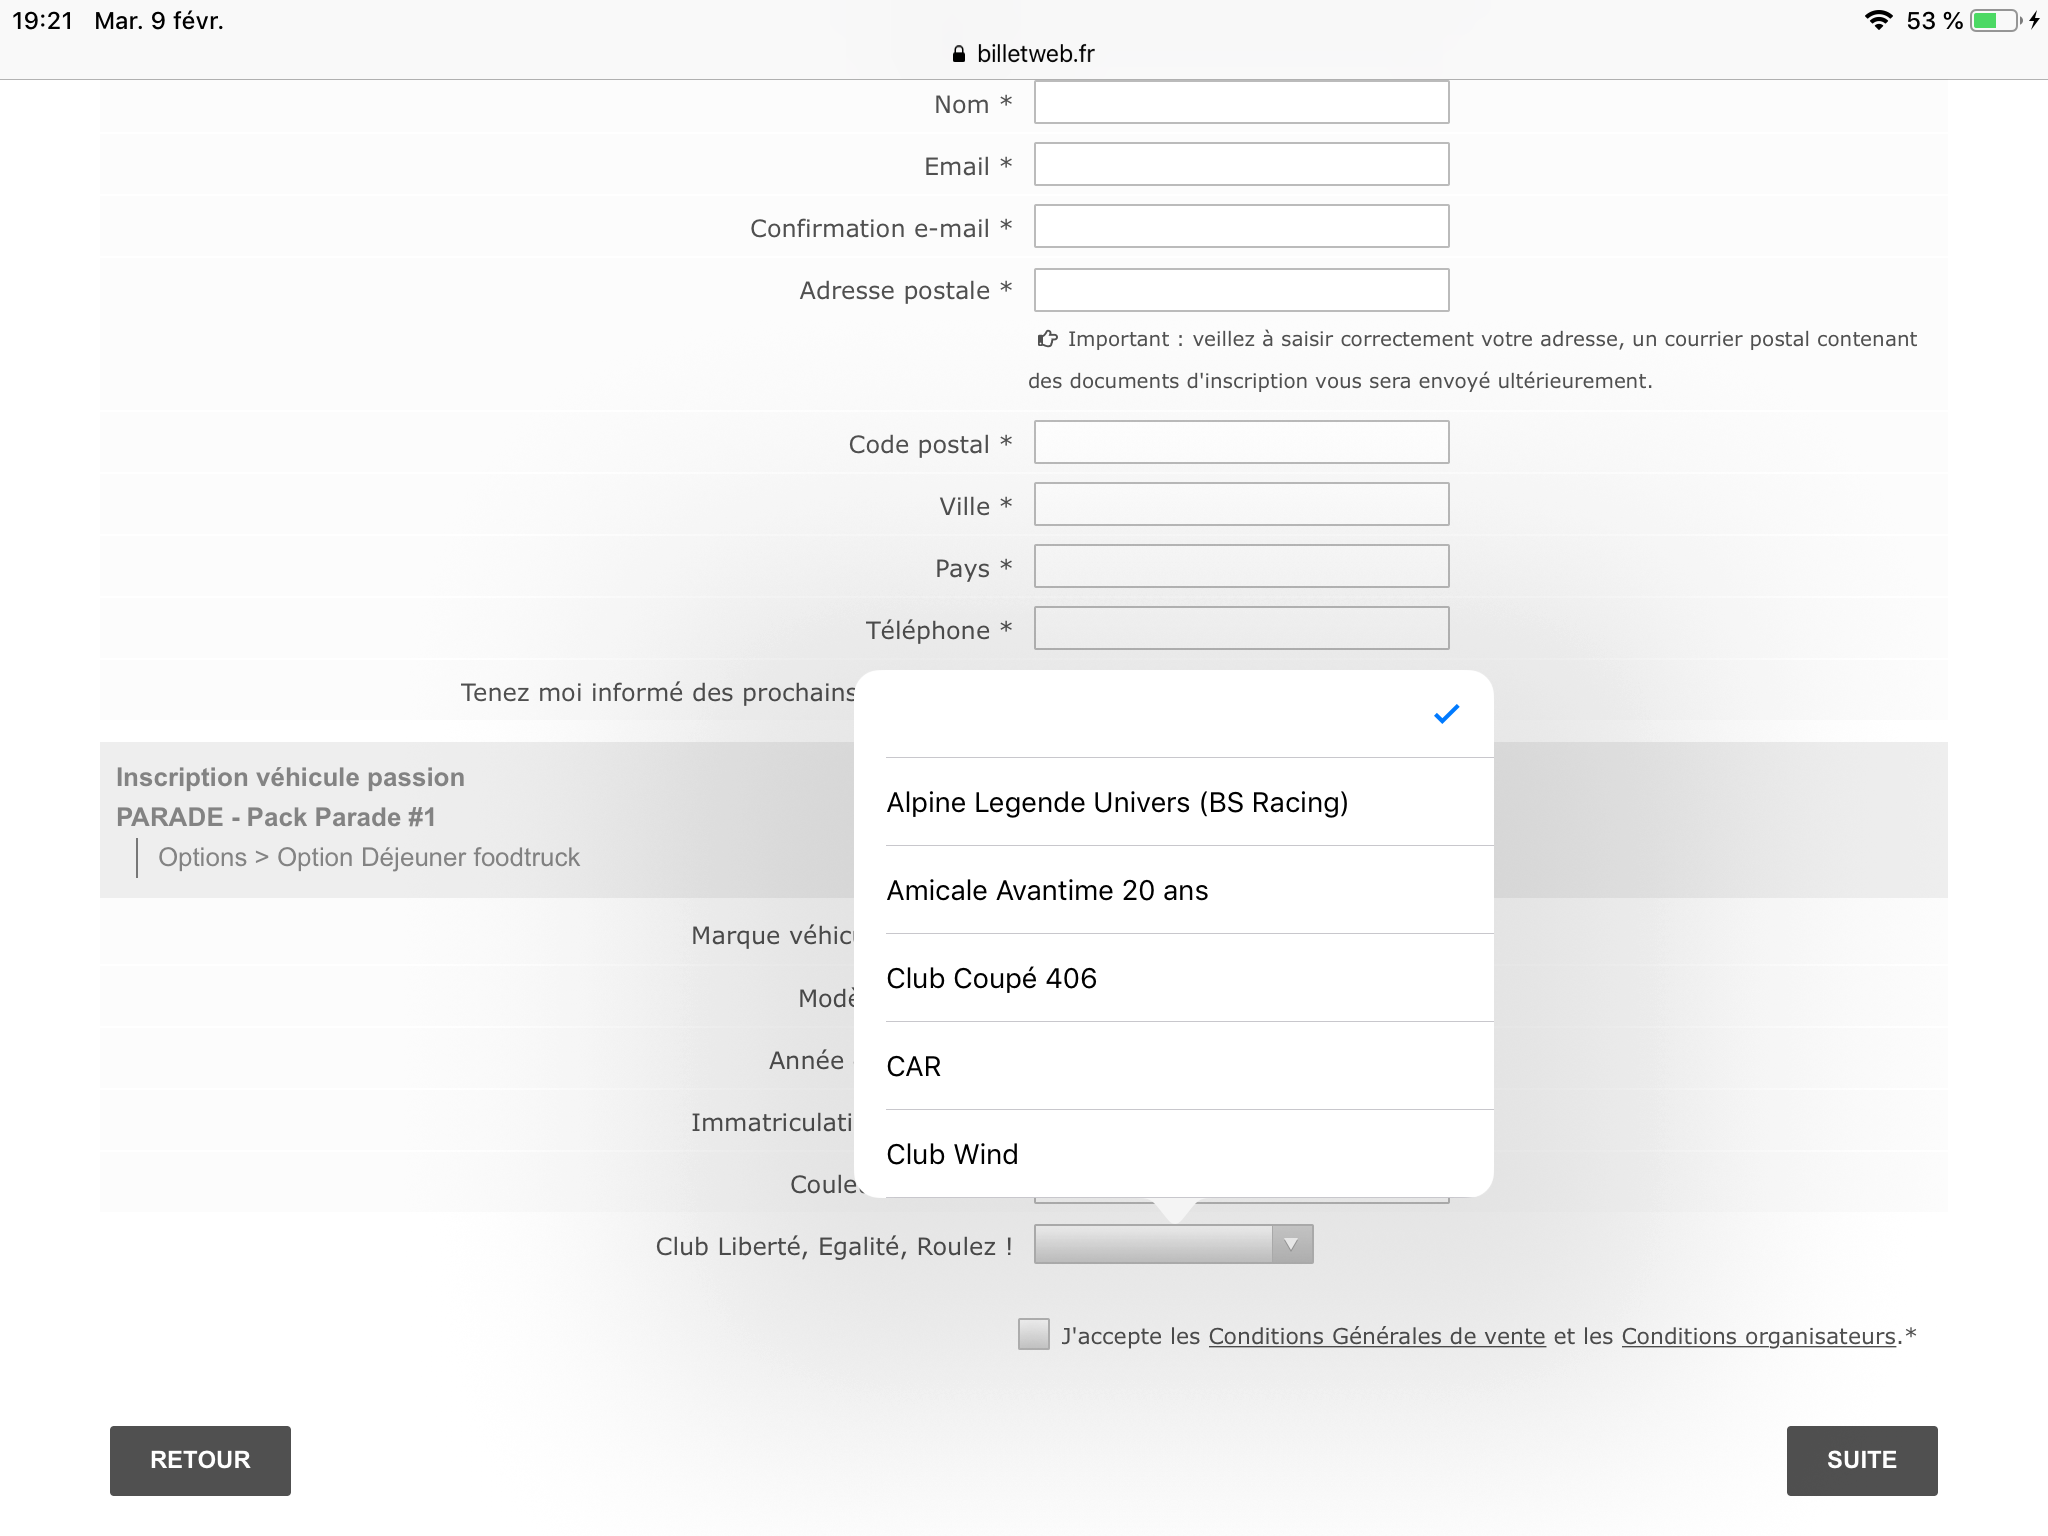This screenshot has height=1536, width=2048.
Task: Click into the Email input field
Action: pyautogui.click(x=1241, y=164)
